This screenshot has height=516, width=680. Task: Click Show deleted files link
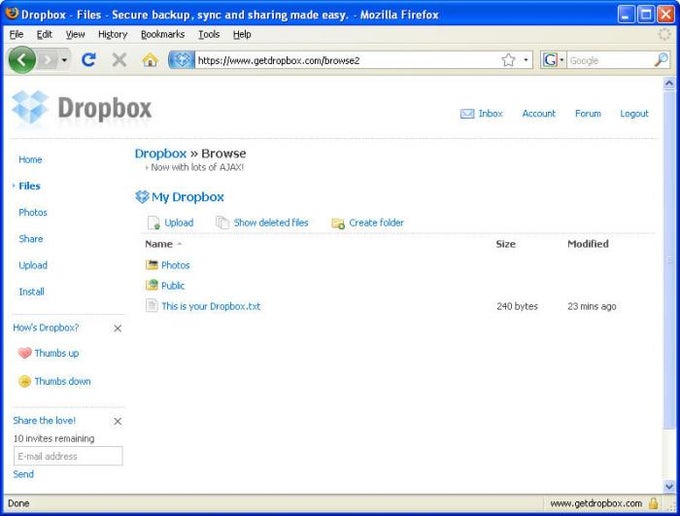coord(271,223)
